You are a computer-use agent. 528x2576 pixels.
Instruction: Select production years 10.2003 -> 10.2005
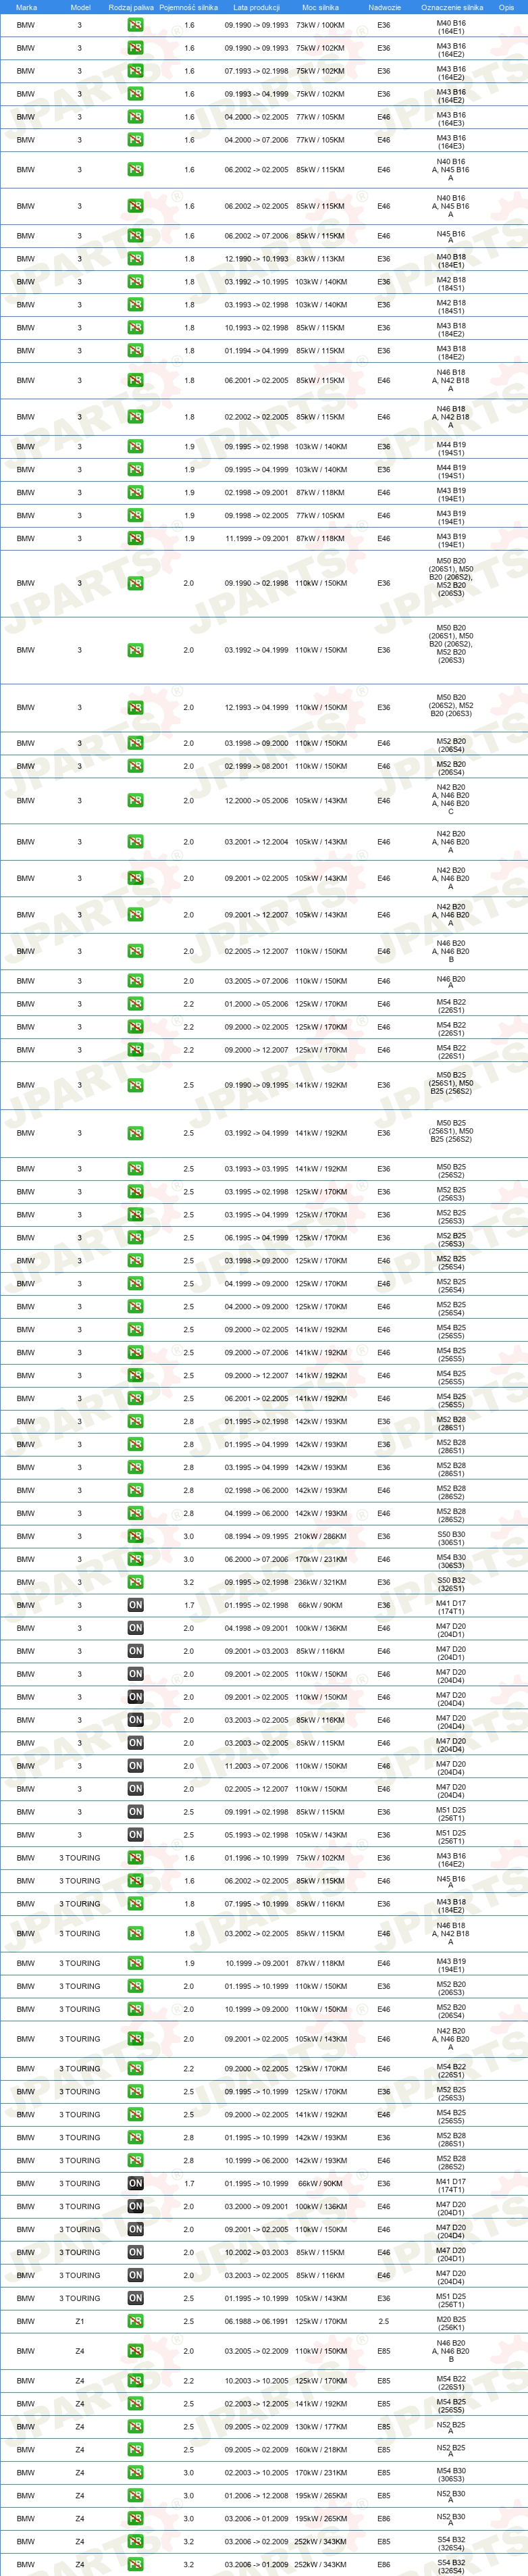256,2381
